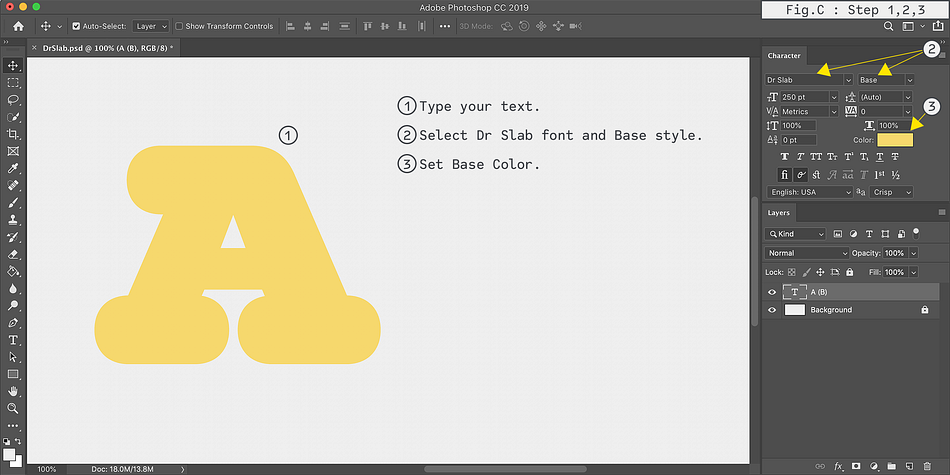The height and width of the screenshot is (475, 950).
Task: Select the Dodge tool
Action: 13,305
